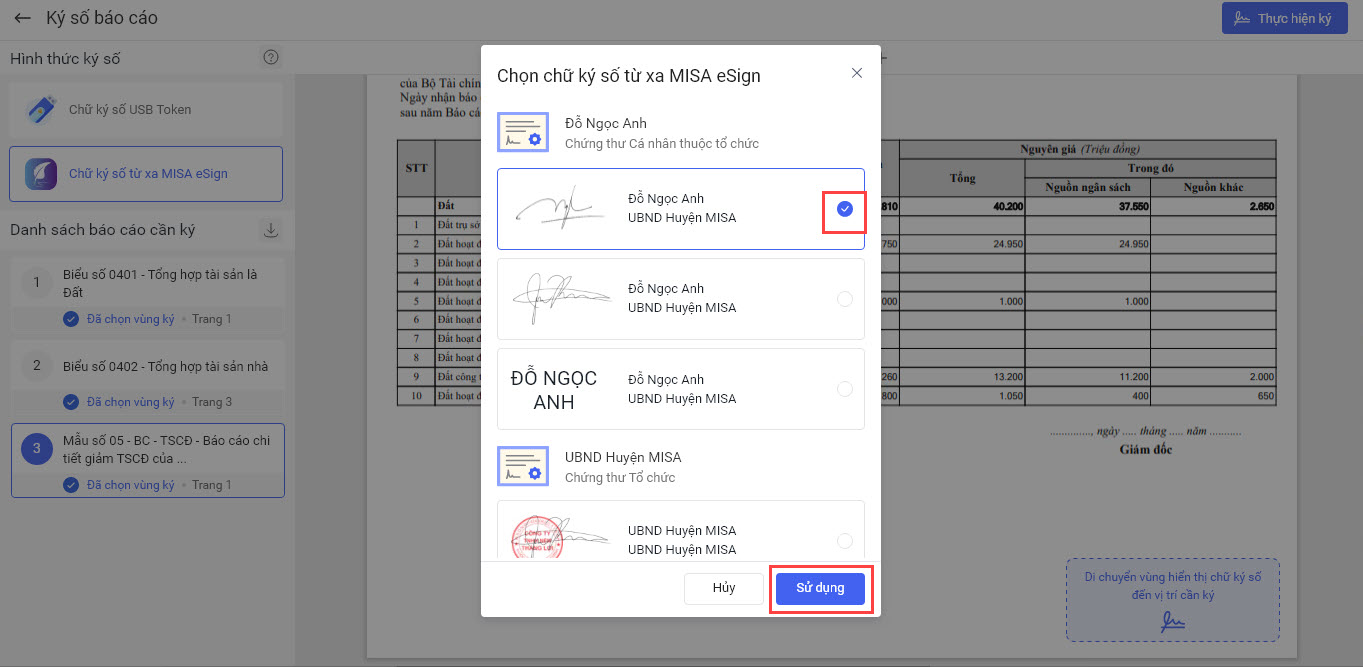The height and width of the screenshot is (667, 1363).
Task: Toggle the checked first Đỗ Ngọc Anh signature
Action: point(845,209)
